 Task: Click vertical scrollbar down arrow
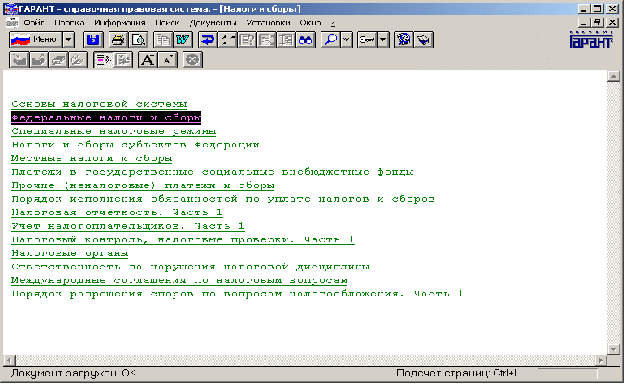[613, 350]
